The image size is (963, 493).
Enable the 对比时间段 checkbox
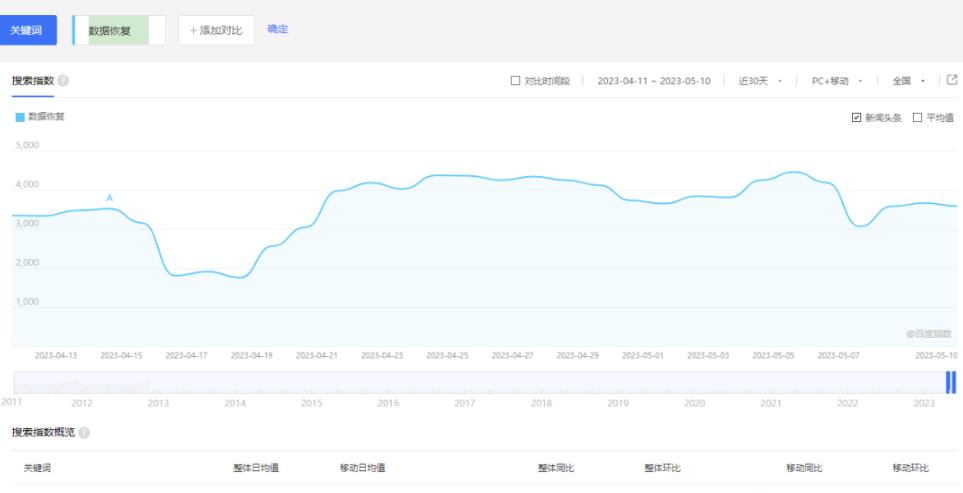pyautogui.click(x=515, y=80)
